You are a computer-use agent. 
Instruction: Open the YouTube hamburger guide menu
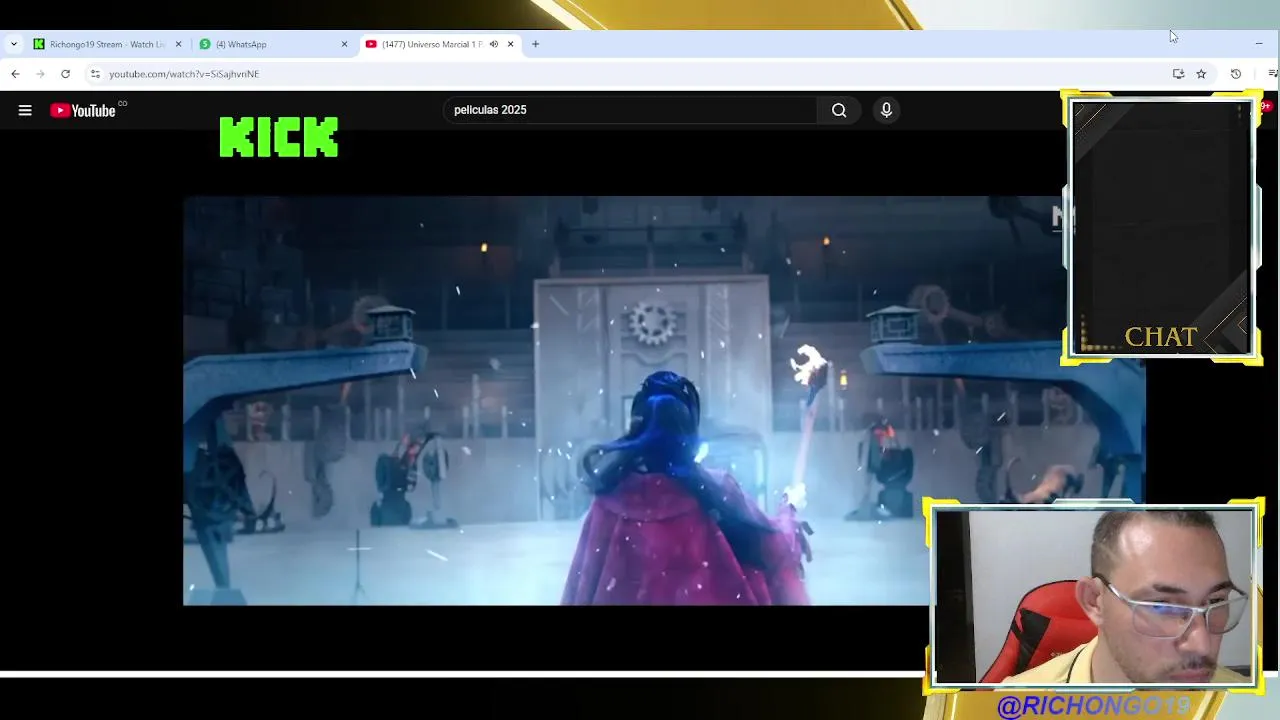click(25, 110)
